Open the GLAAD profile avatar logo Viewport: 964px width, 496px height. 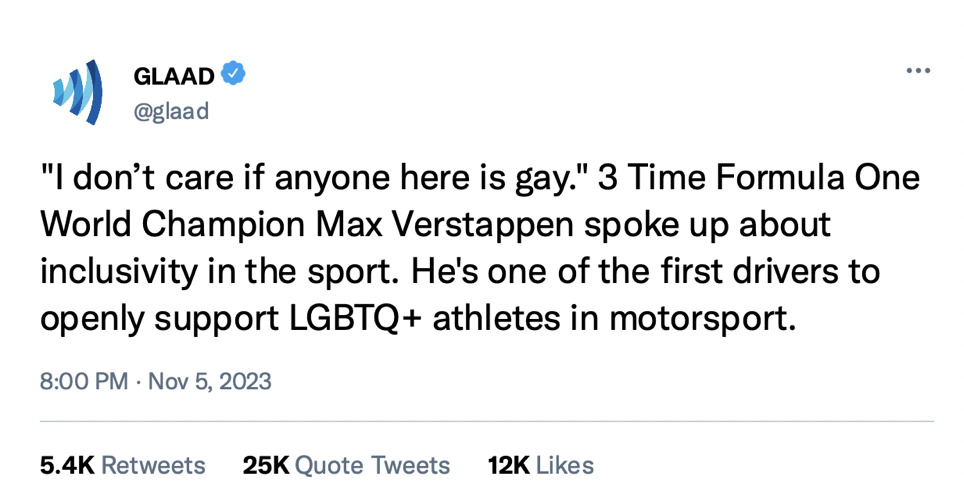tap(77, 91)
